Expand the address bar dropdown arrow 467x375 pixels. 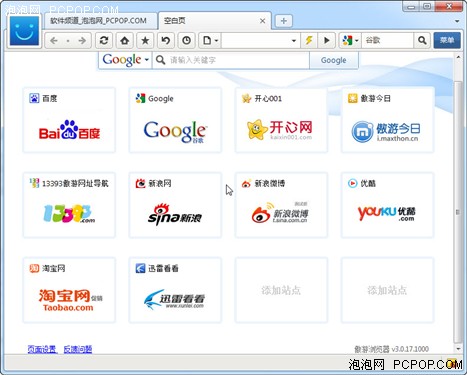coord(294,41)
